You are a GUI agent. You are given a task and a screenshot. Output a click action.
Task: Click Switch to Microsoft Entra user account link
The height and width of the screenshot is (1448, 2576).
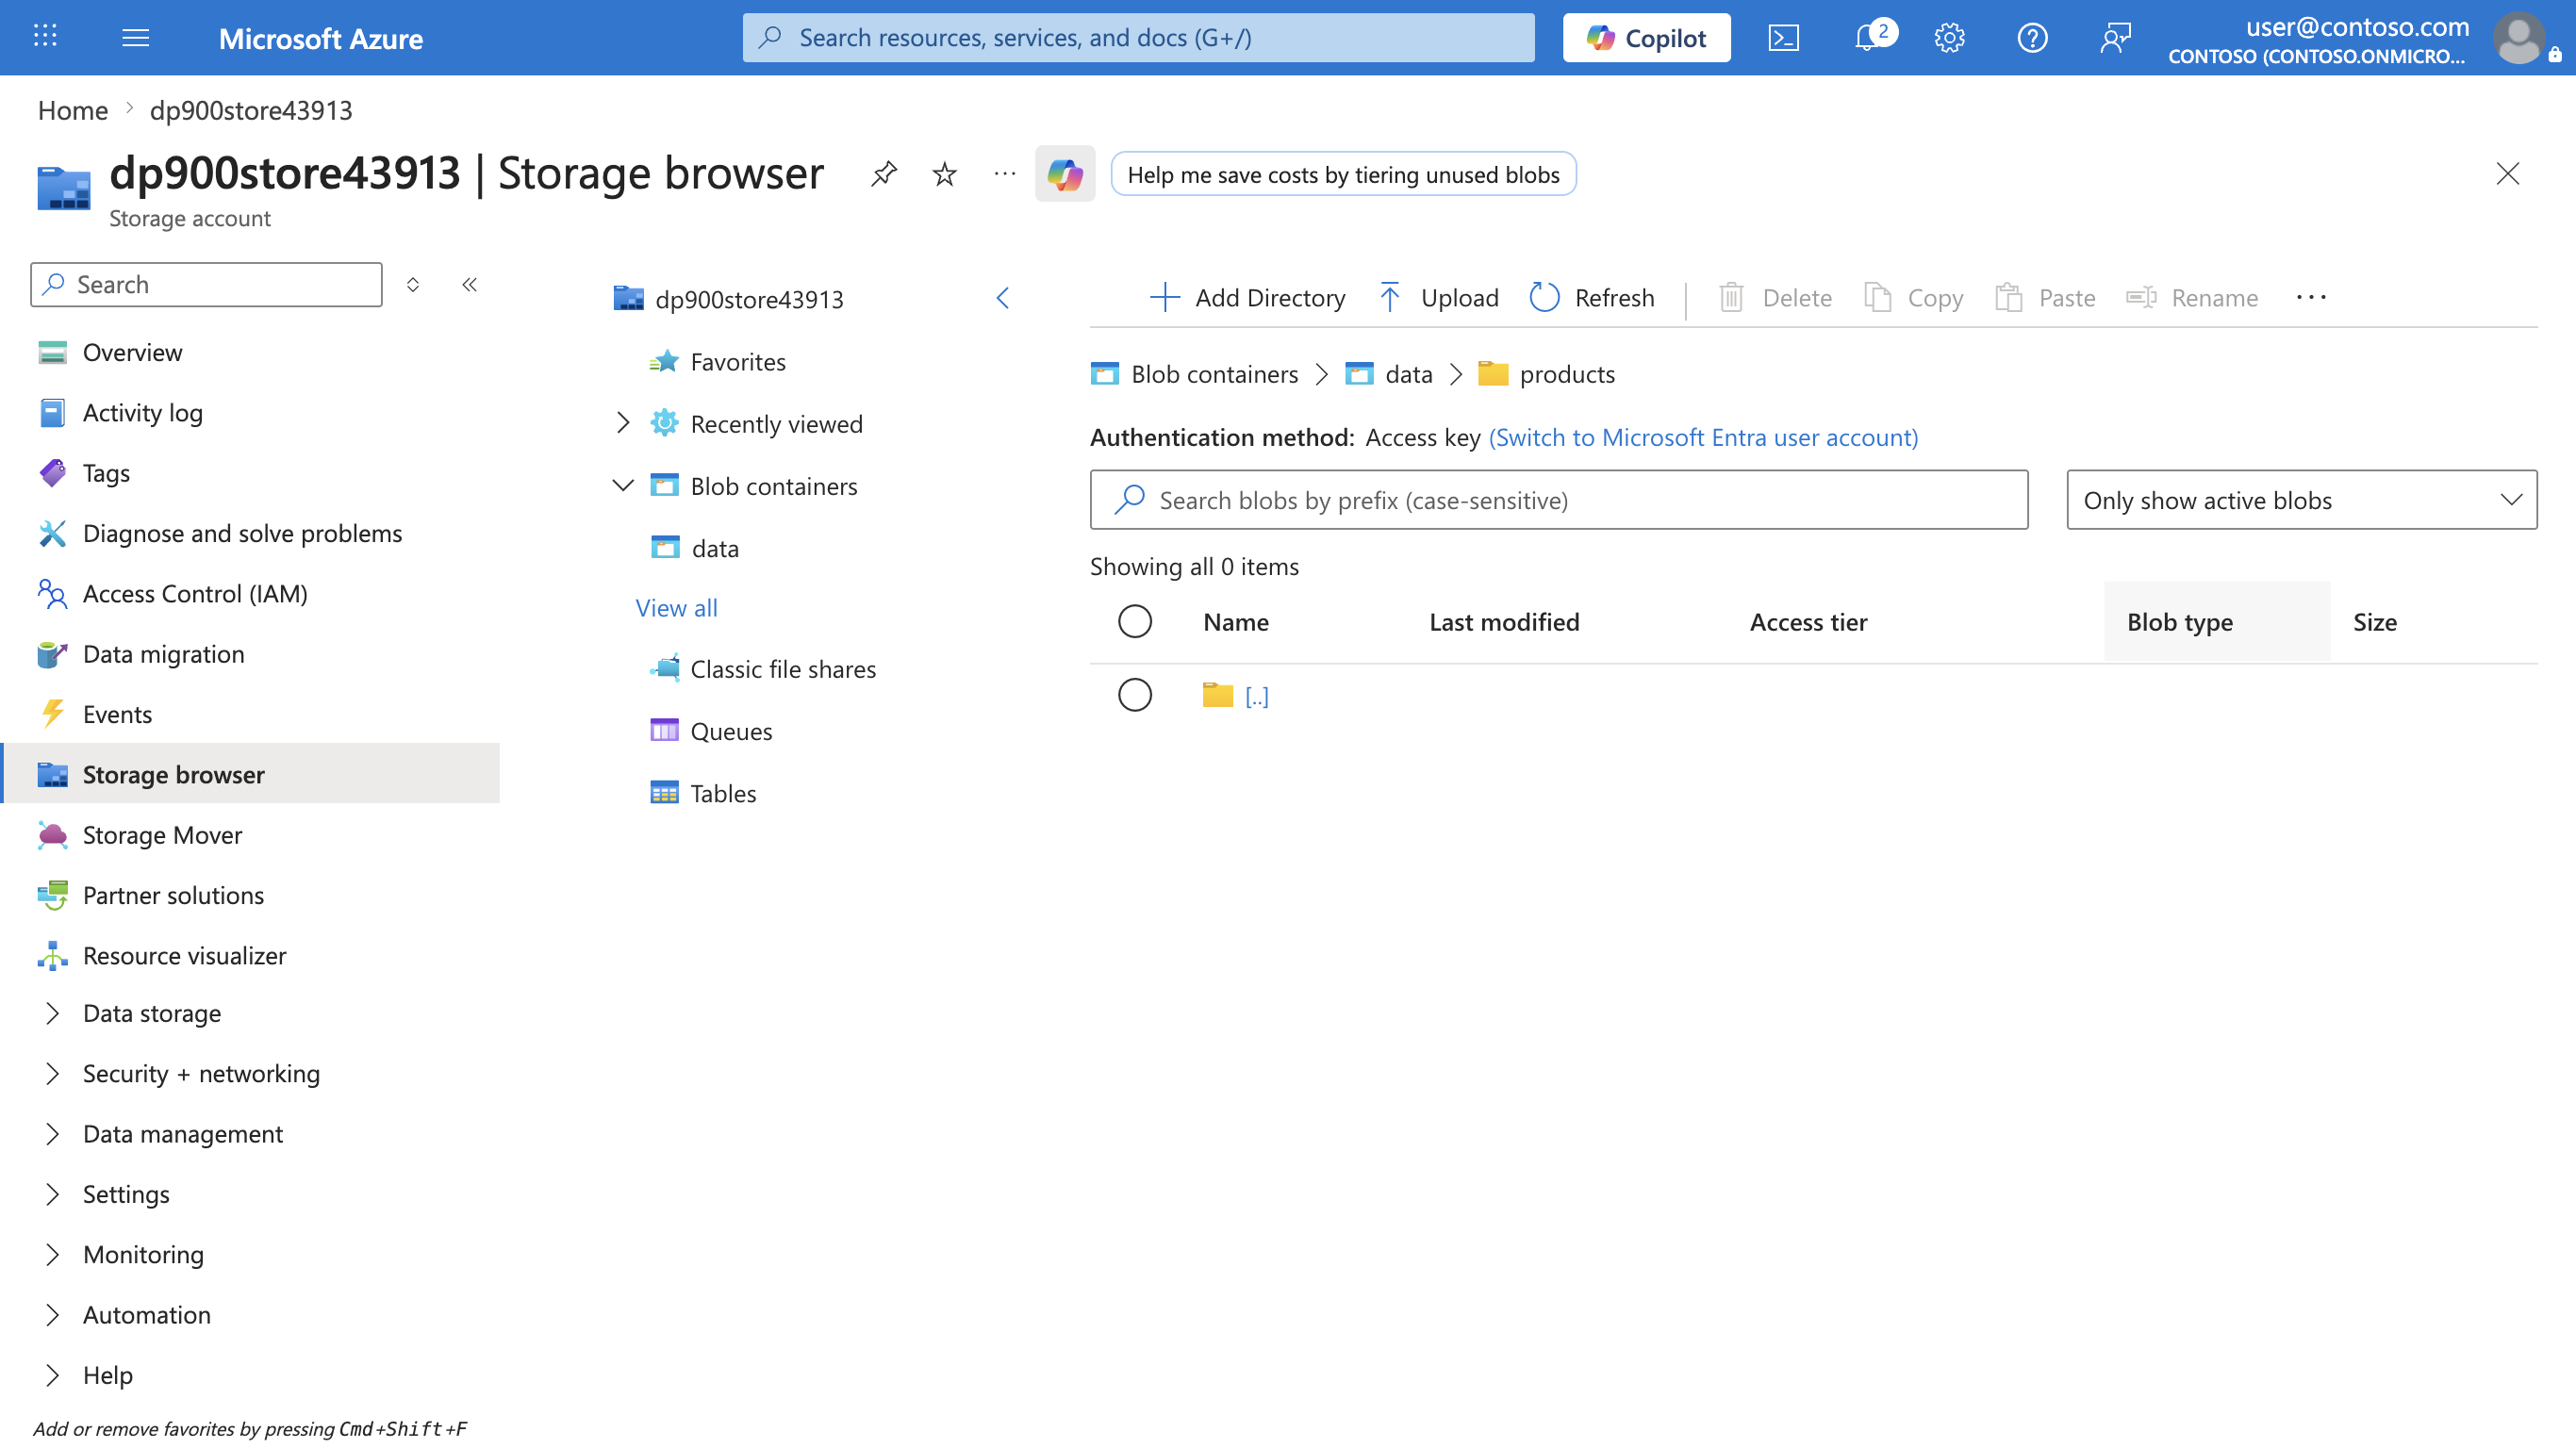tap(1703, 437)
